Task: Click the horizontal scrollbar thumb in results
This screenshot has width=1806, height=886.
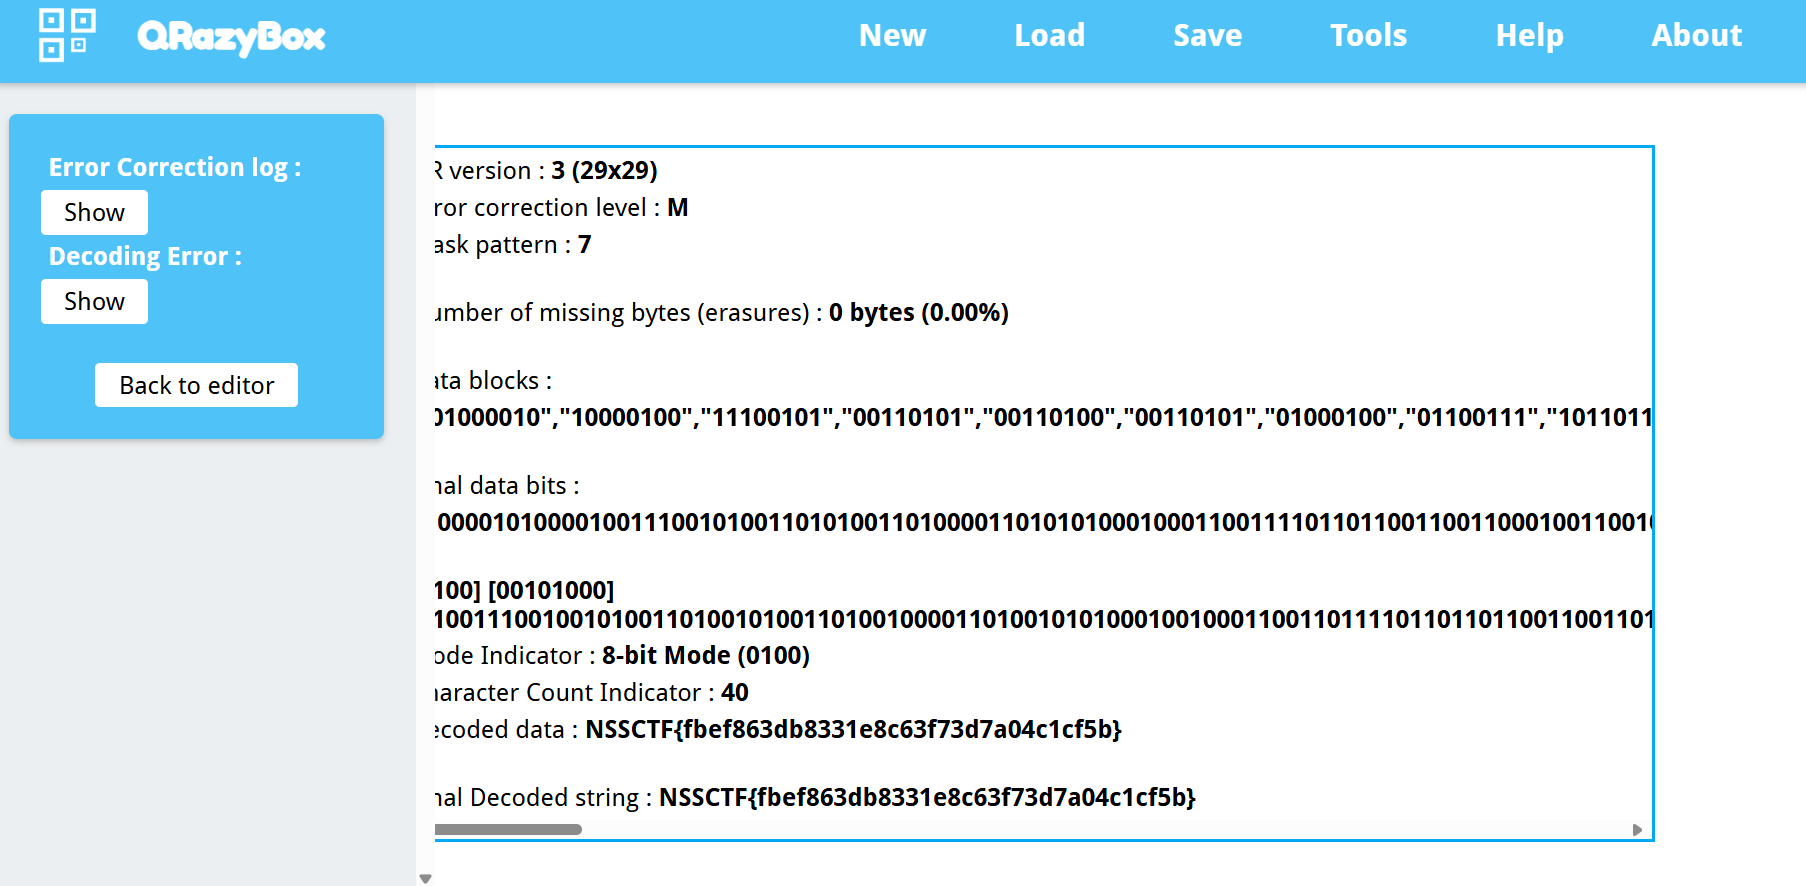Action: tap(508, 829)
